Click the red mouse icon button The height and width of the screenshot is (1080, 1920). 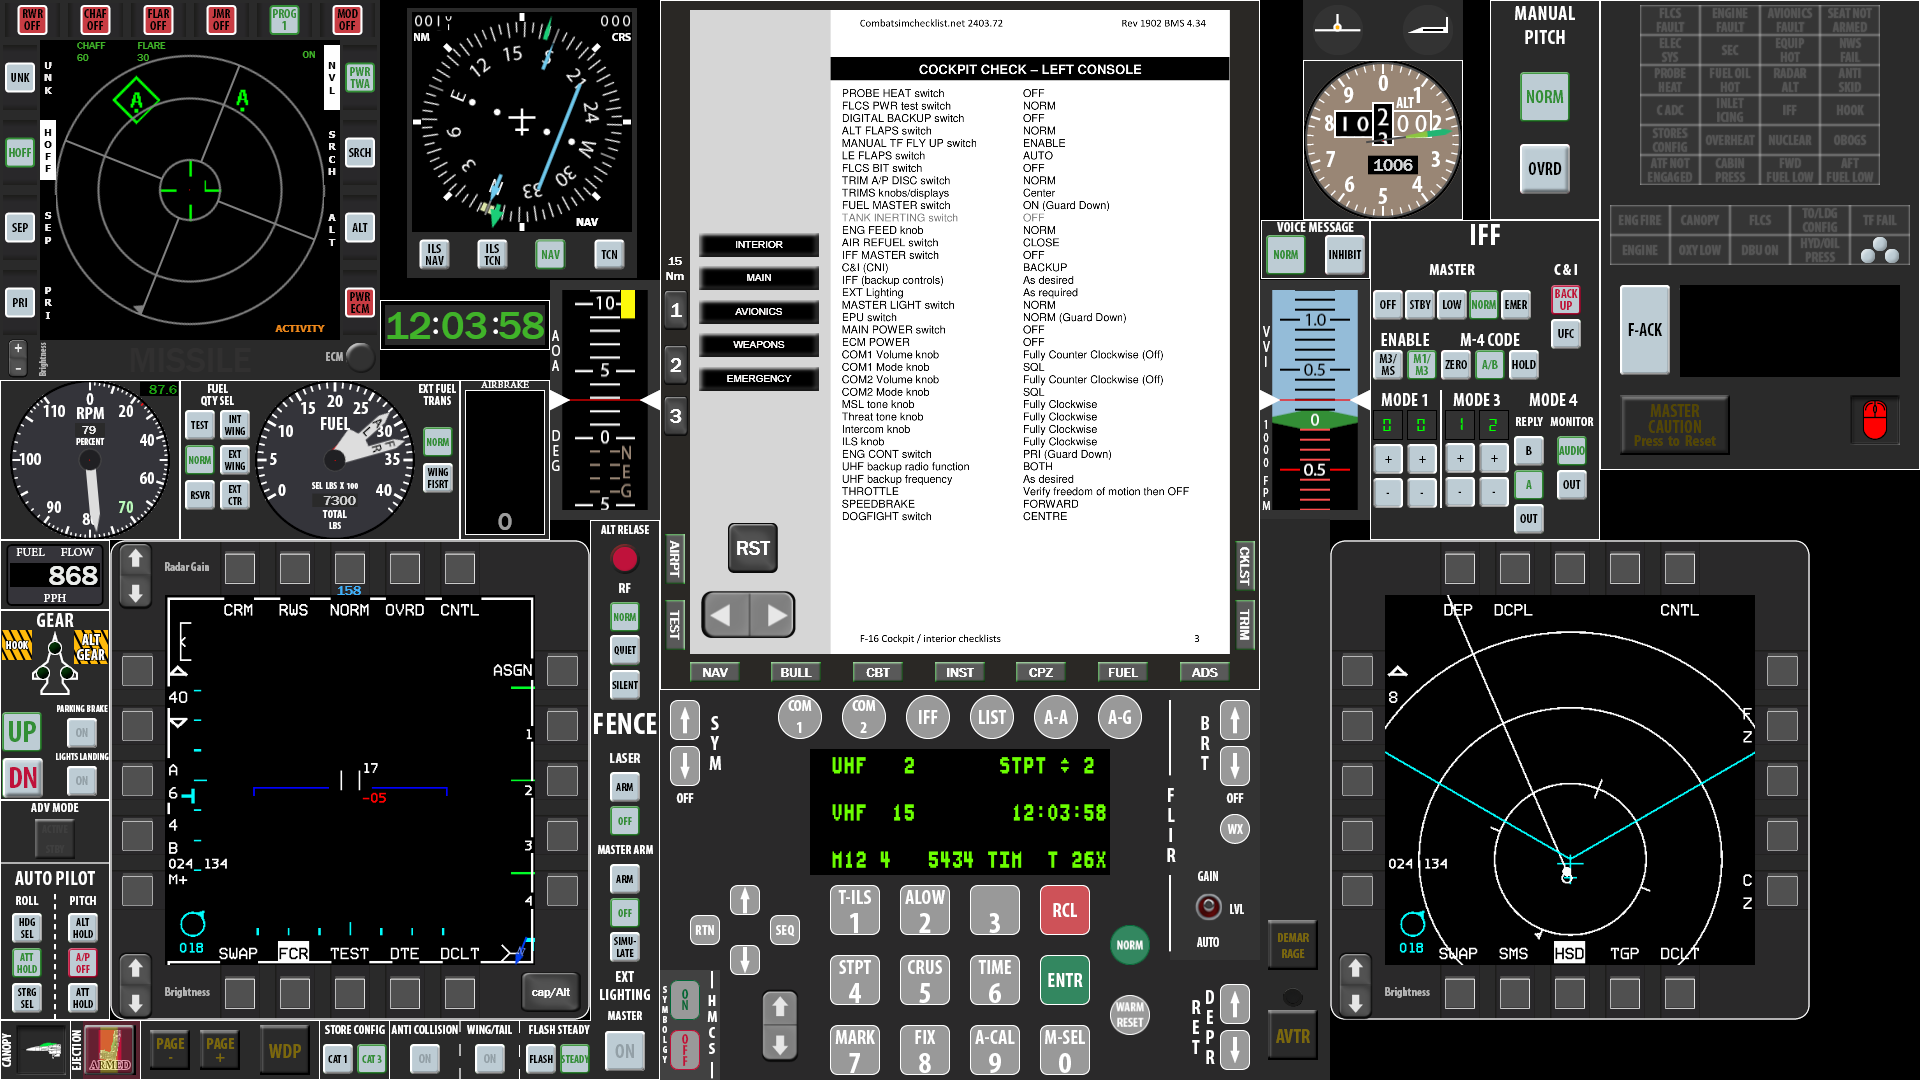pyautogui.click(x=1874, y=420)
